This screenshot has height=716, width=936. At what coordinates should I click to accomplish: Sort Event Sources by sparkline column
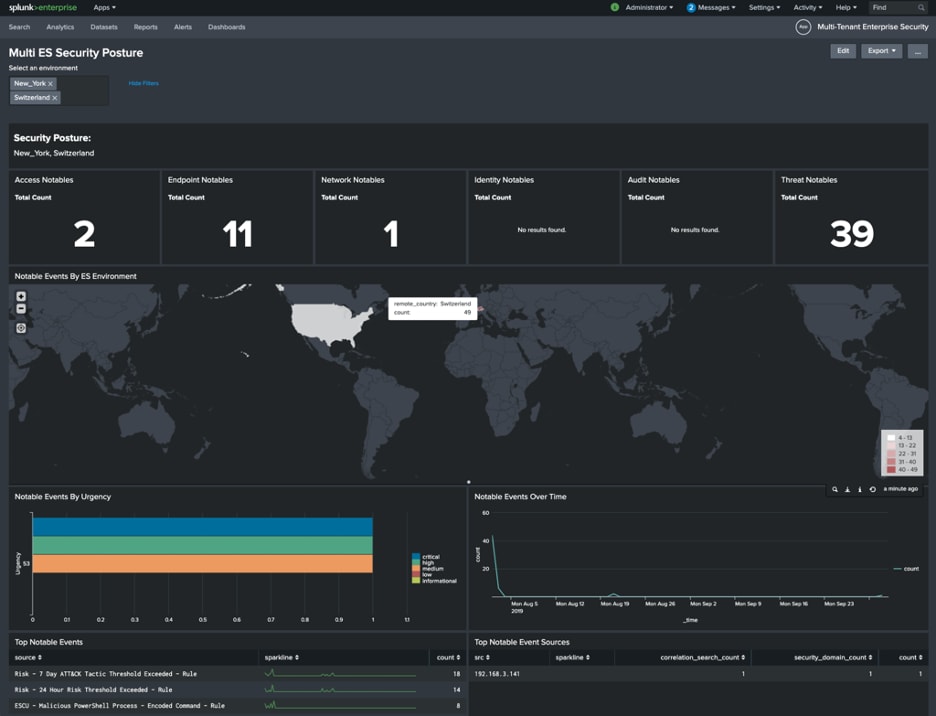[572, 657]
